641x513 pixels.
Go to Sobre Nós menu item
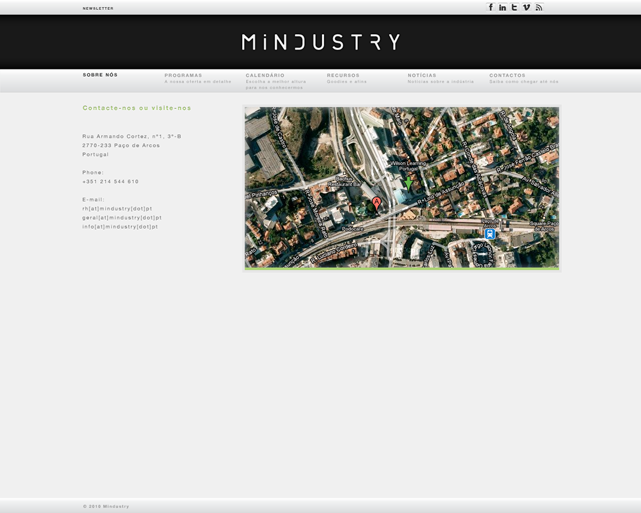(100, 75)
